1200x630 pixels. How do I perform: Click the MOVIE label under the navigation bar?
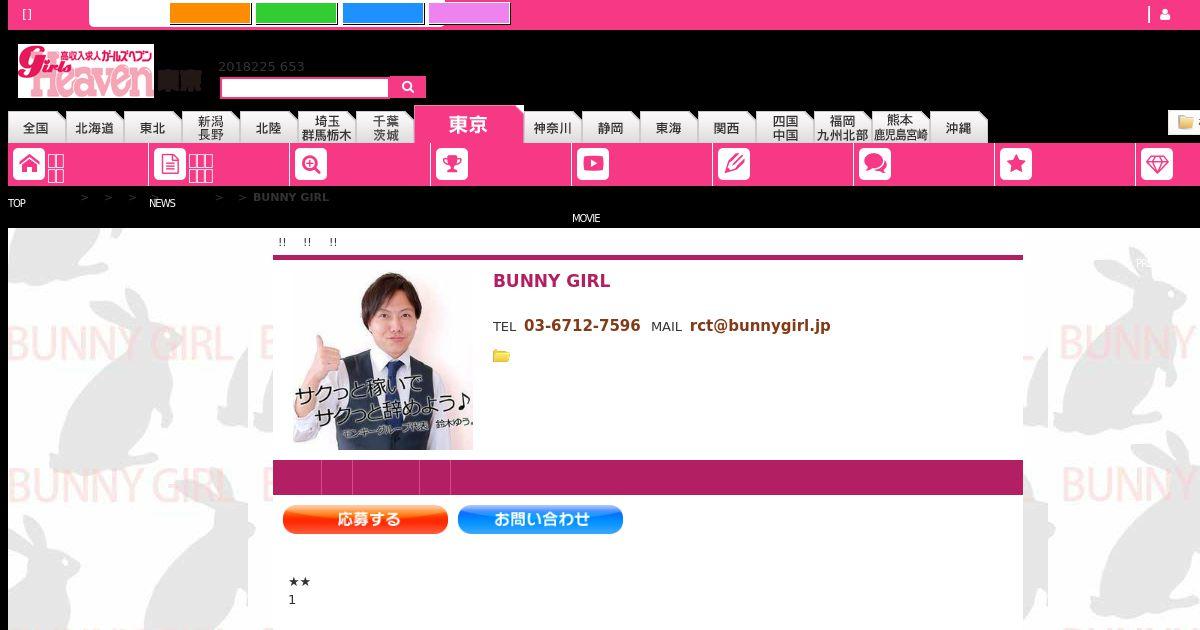coord(586,218)
